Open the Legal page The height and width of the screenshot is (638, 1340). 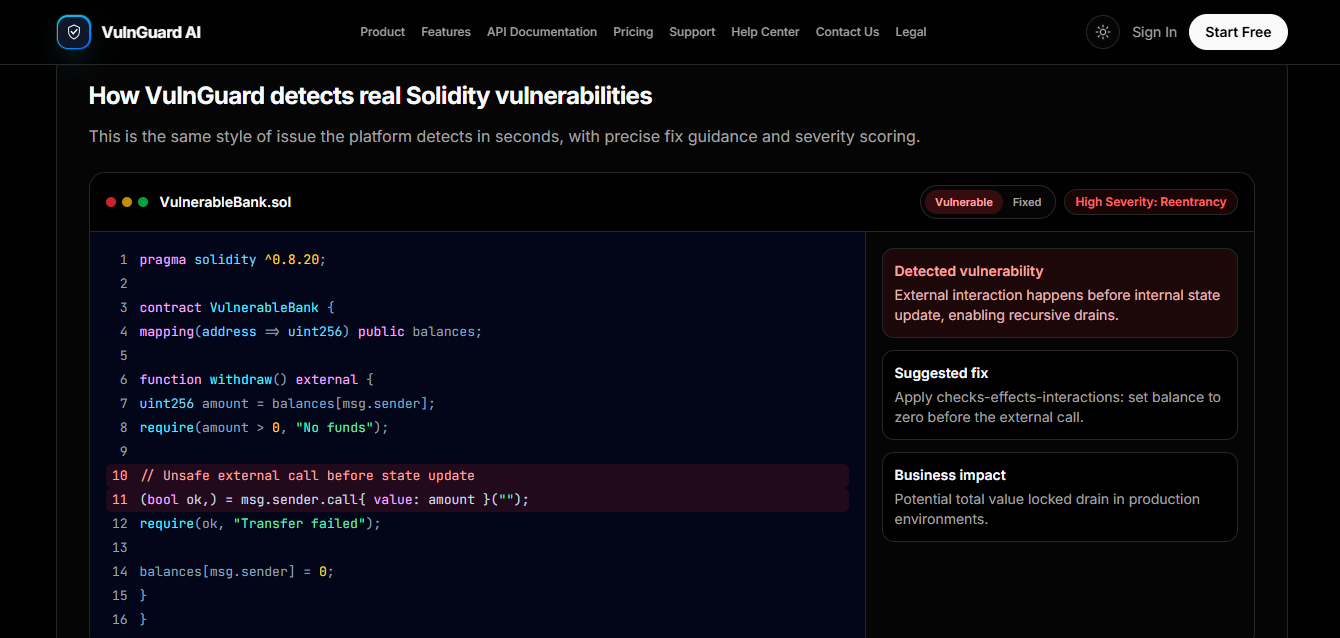(x=910, y=31)
